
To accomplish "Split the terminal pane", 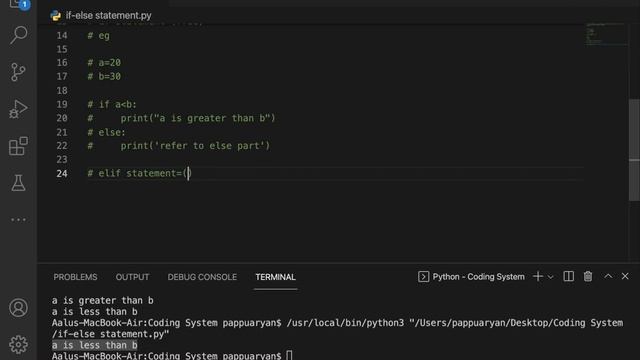I will (569, 277).
